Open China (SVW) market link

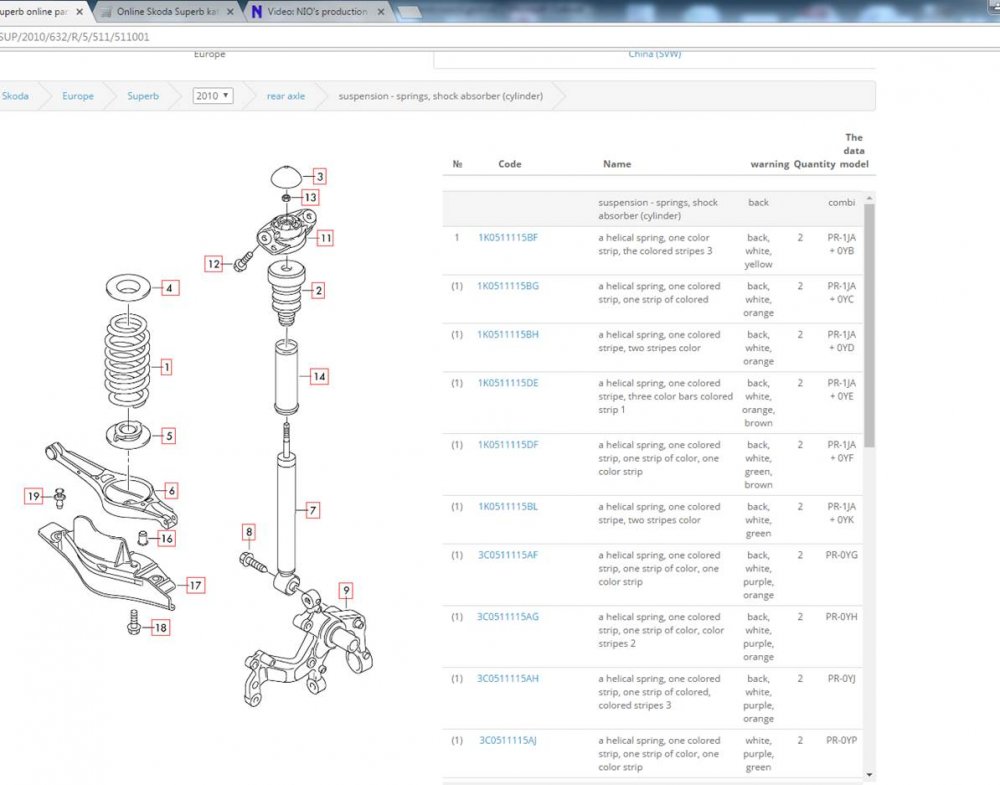[x=655, y=54]
